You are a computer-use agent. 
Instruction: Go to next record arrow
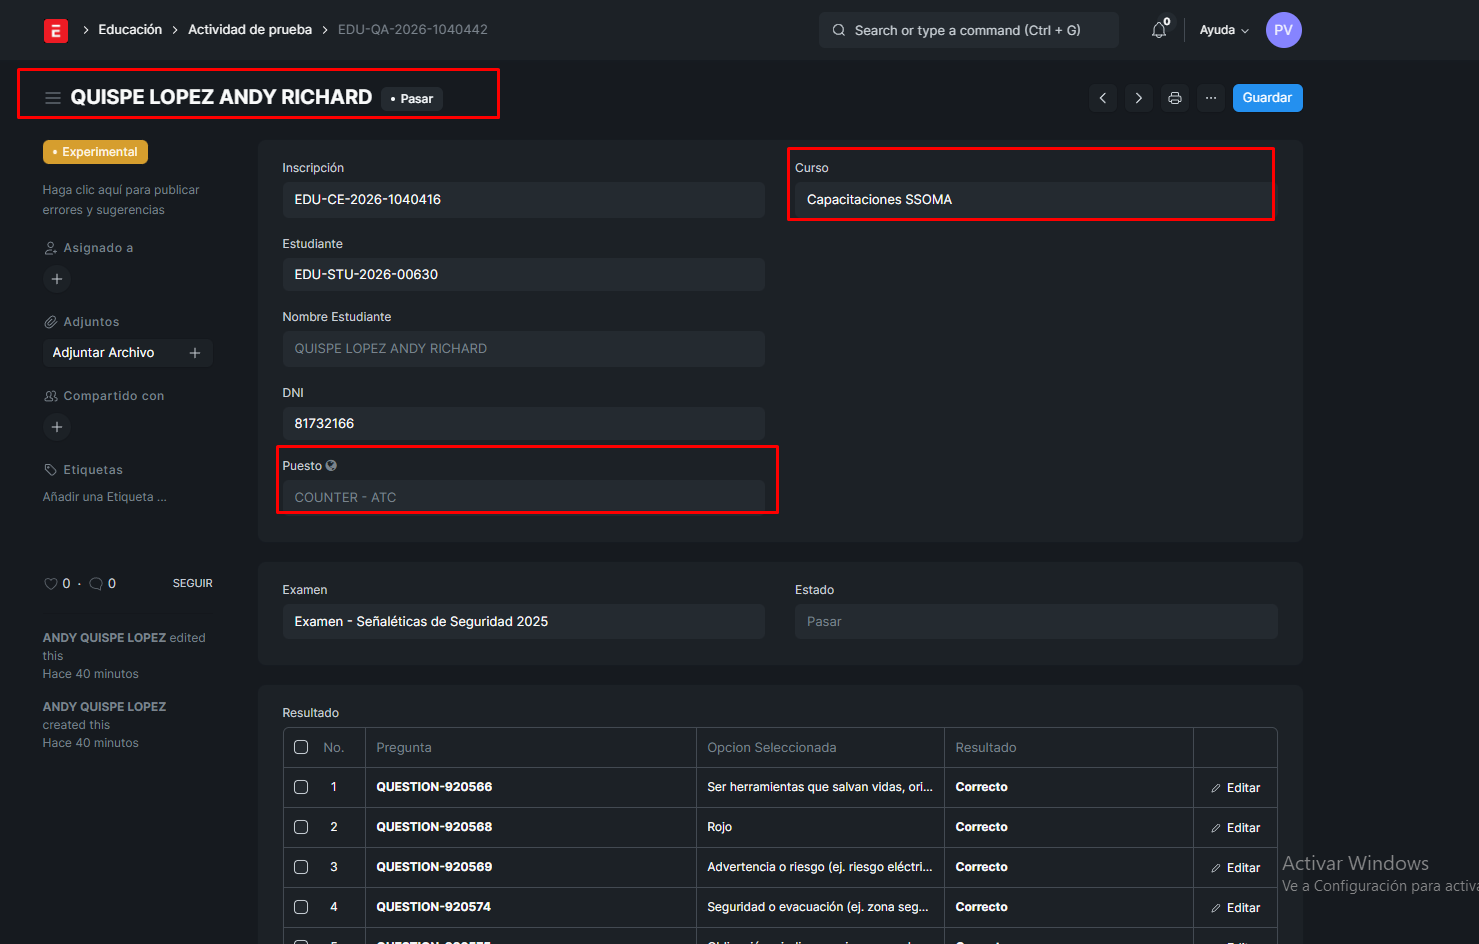[1138, 98]
